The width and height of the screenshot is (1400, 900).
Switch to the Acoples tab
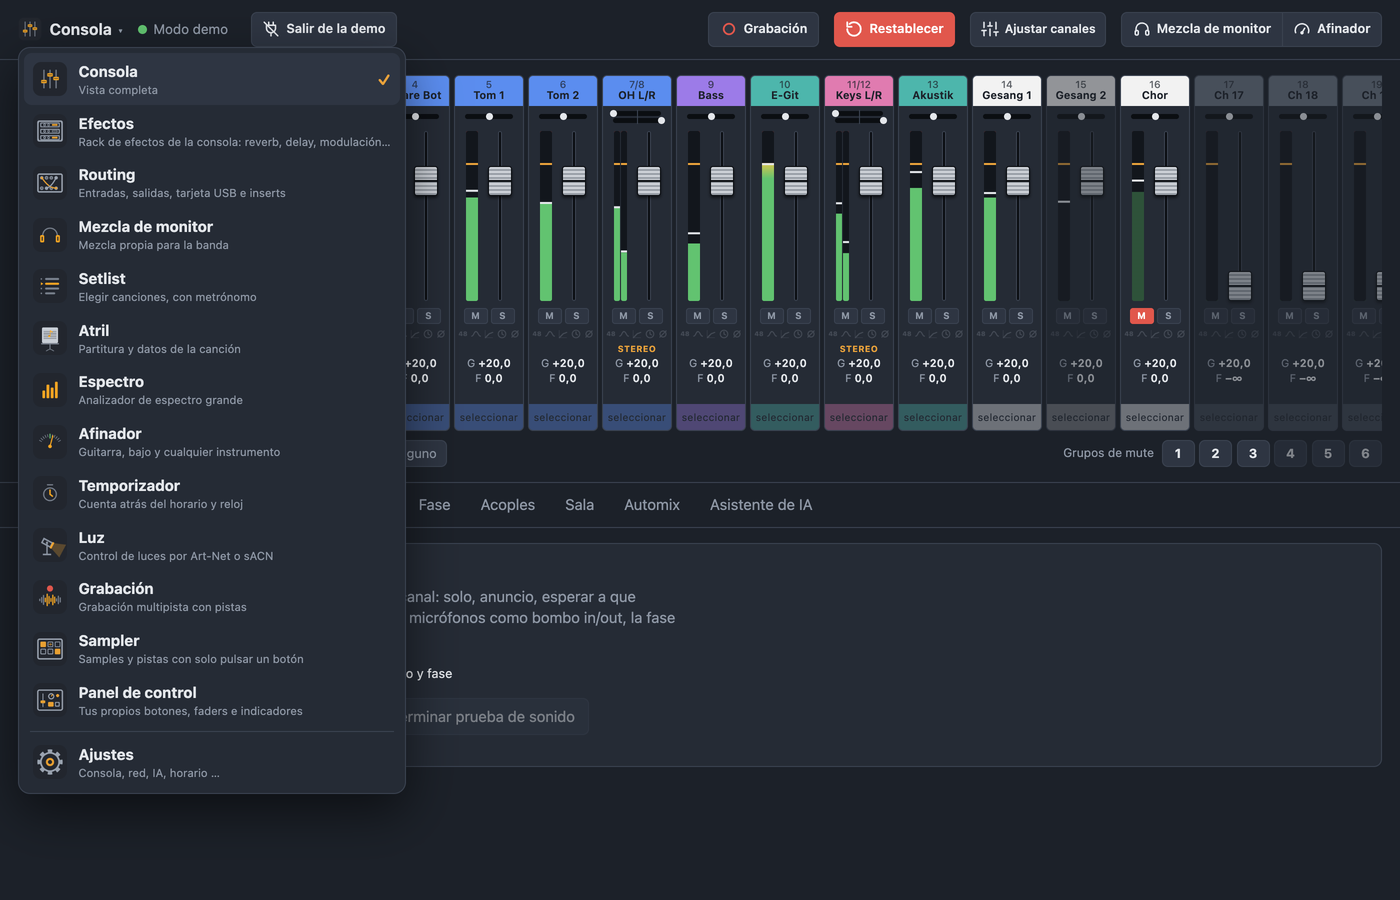pos(508,505)
